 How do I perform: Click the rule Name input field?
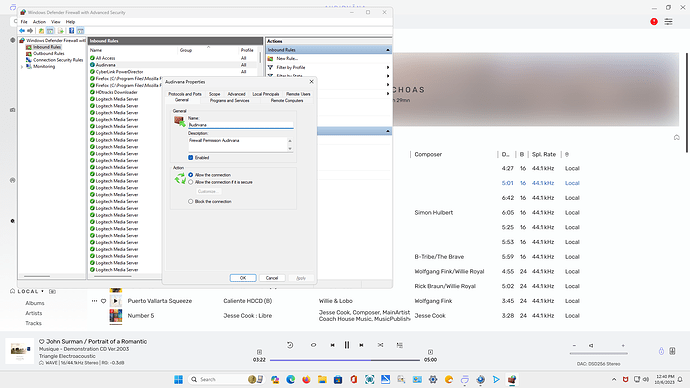coord(241,125)
